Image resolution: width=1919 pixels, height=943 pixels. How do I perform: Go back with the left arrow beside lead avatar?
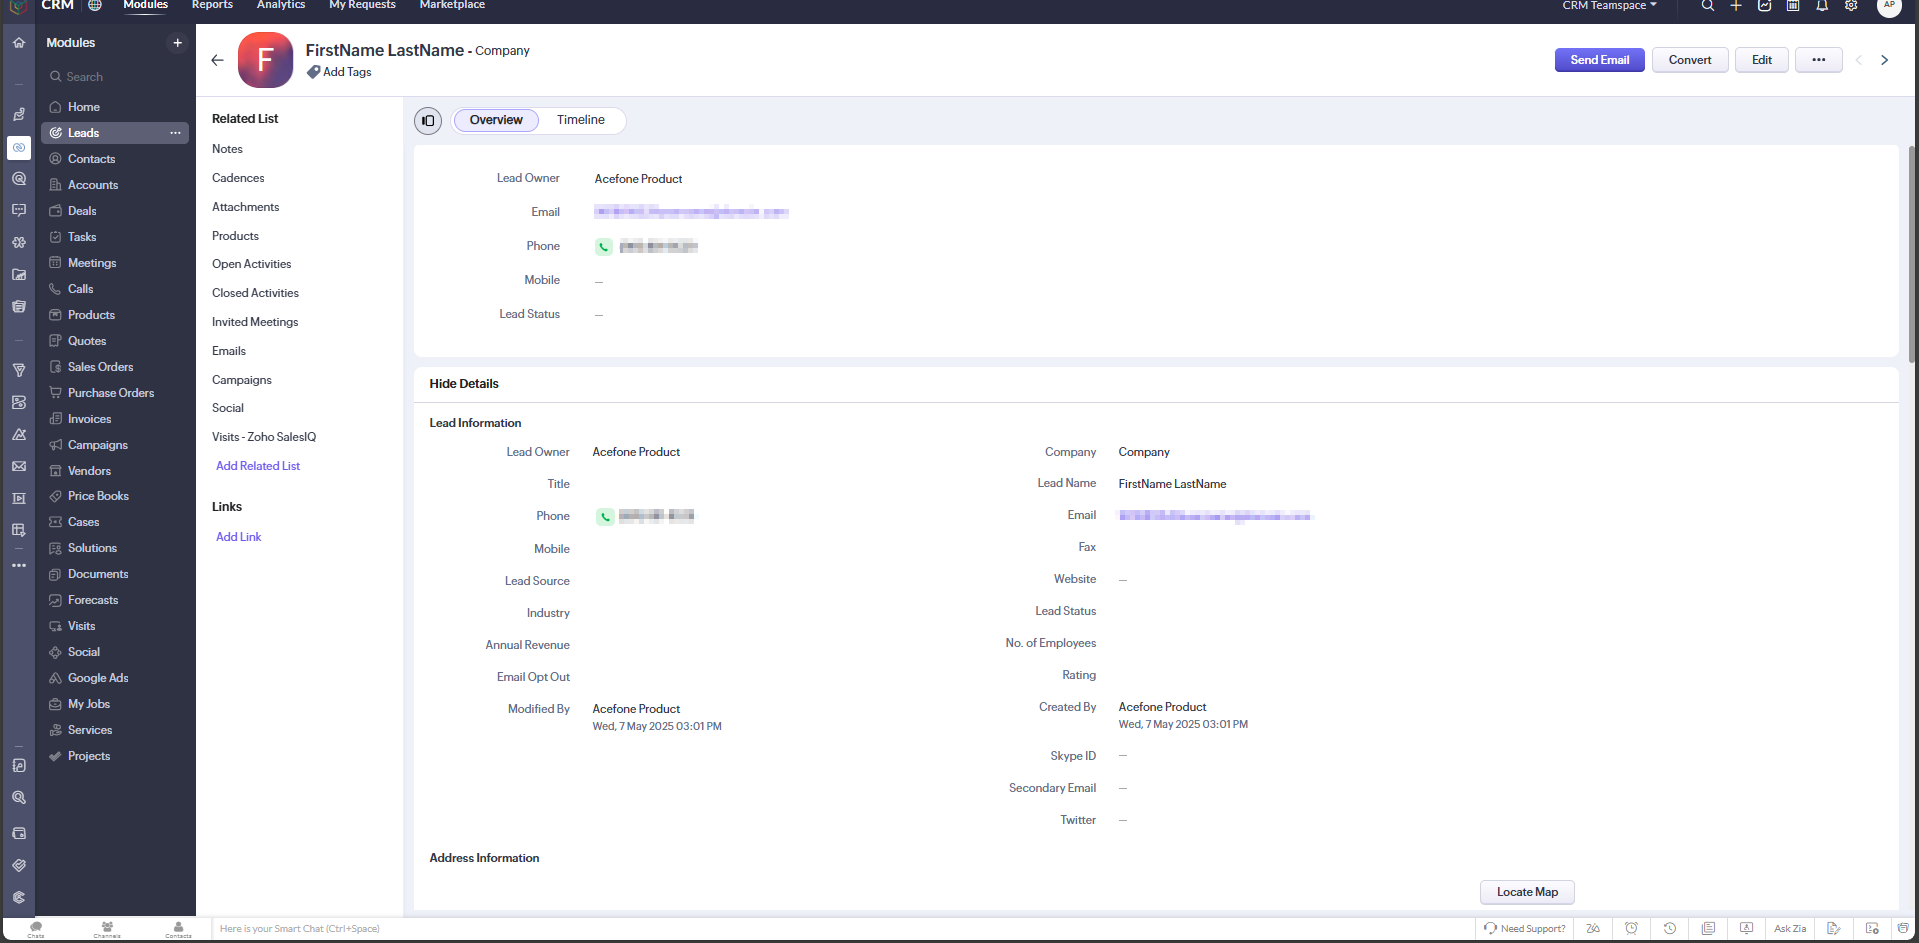click(217, 60)
